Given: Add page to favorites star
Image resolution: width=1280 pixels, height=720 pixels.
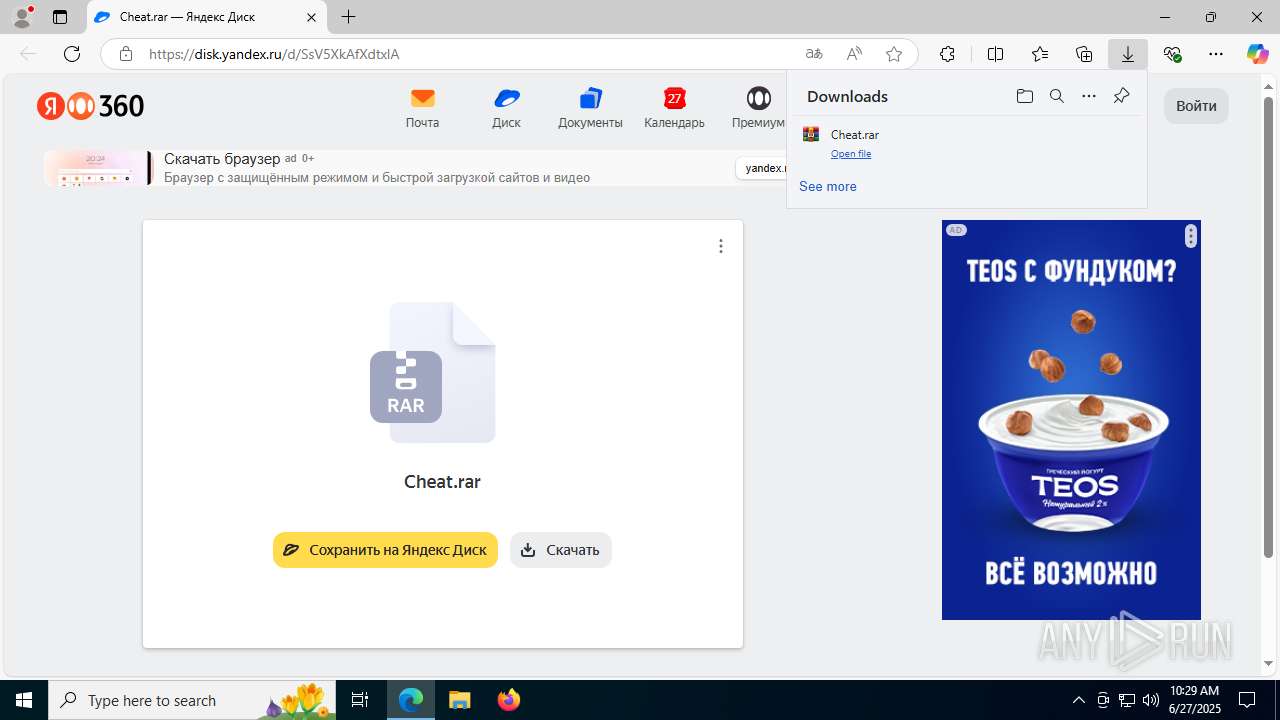Looking at the screenshot, I should click(x=894, y=54).
